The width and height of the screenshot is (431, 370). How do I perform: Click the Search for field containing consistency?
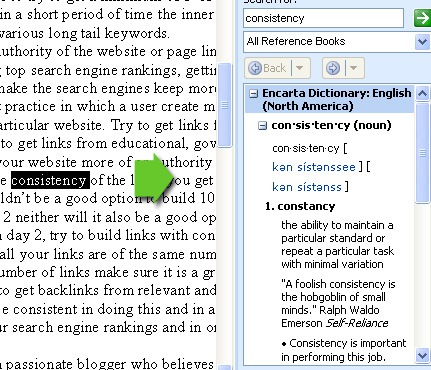pos(324,18)
